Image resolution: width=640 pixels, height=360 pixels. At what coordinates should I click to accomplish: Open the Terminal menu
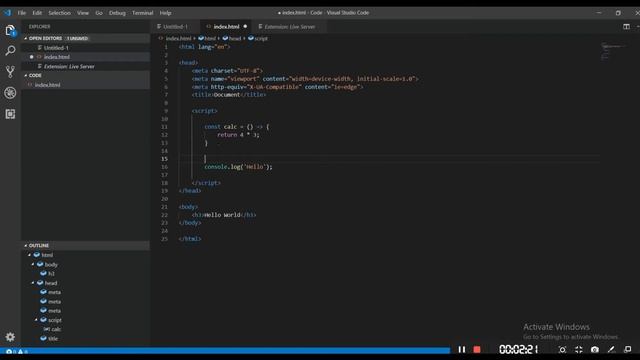coord(142,13)
